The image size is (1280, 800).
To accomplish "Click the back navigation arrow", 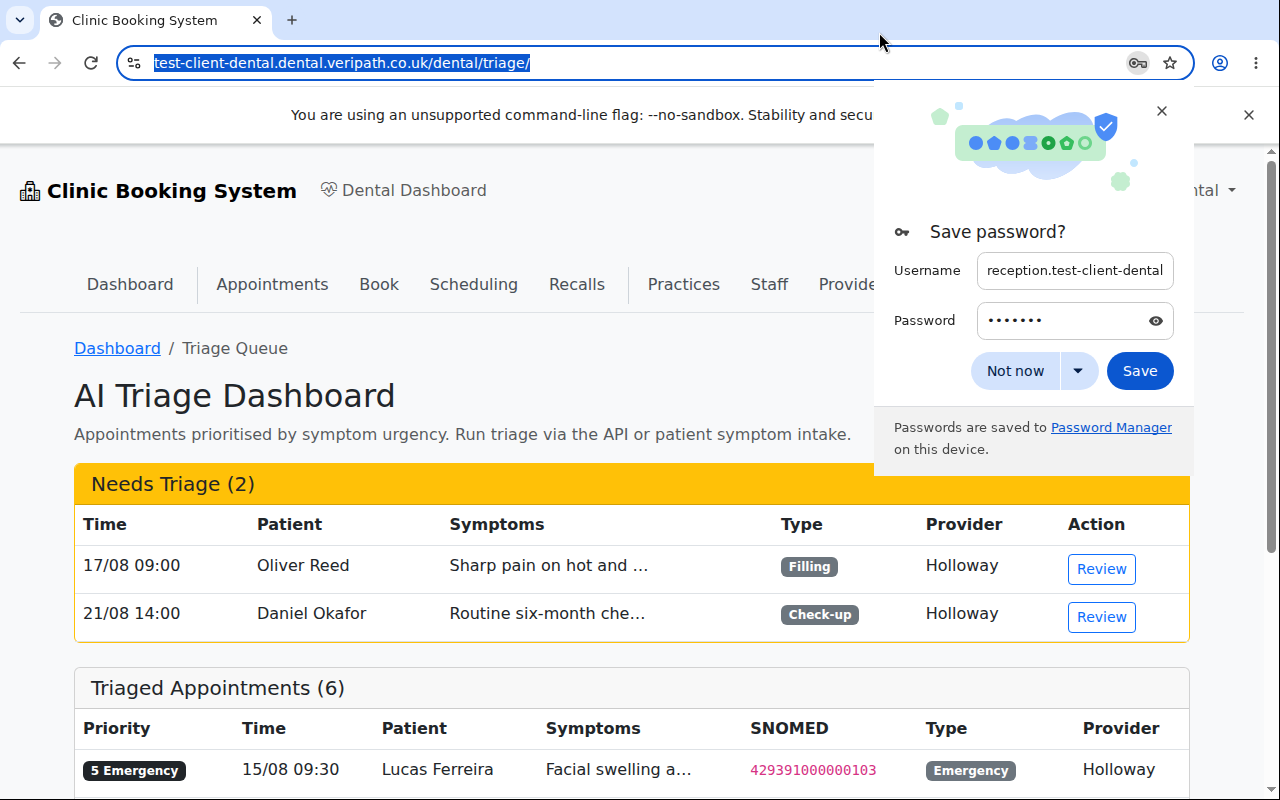I will coord(19,63).
